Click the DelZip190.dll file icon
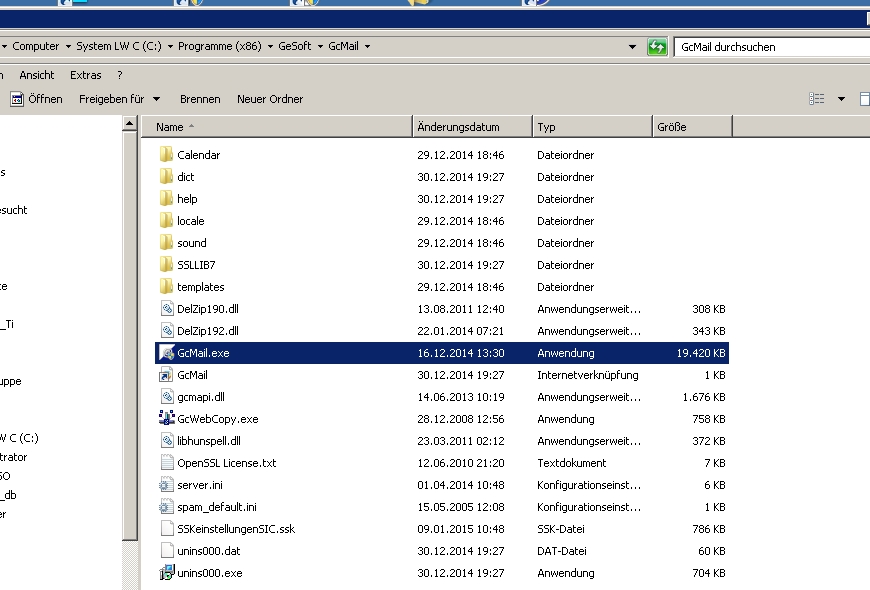Image resolution: width=870 pixels, height=590 pixels. pos(167,309)
